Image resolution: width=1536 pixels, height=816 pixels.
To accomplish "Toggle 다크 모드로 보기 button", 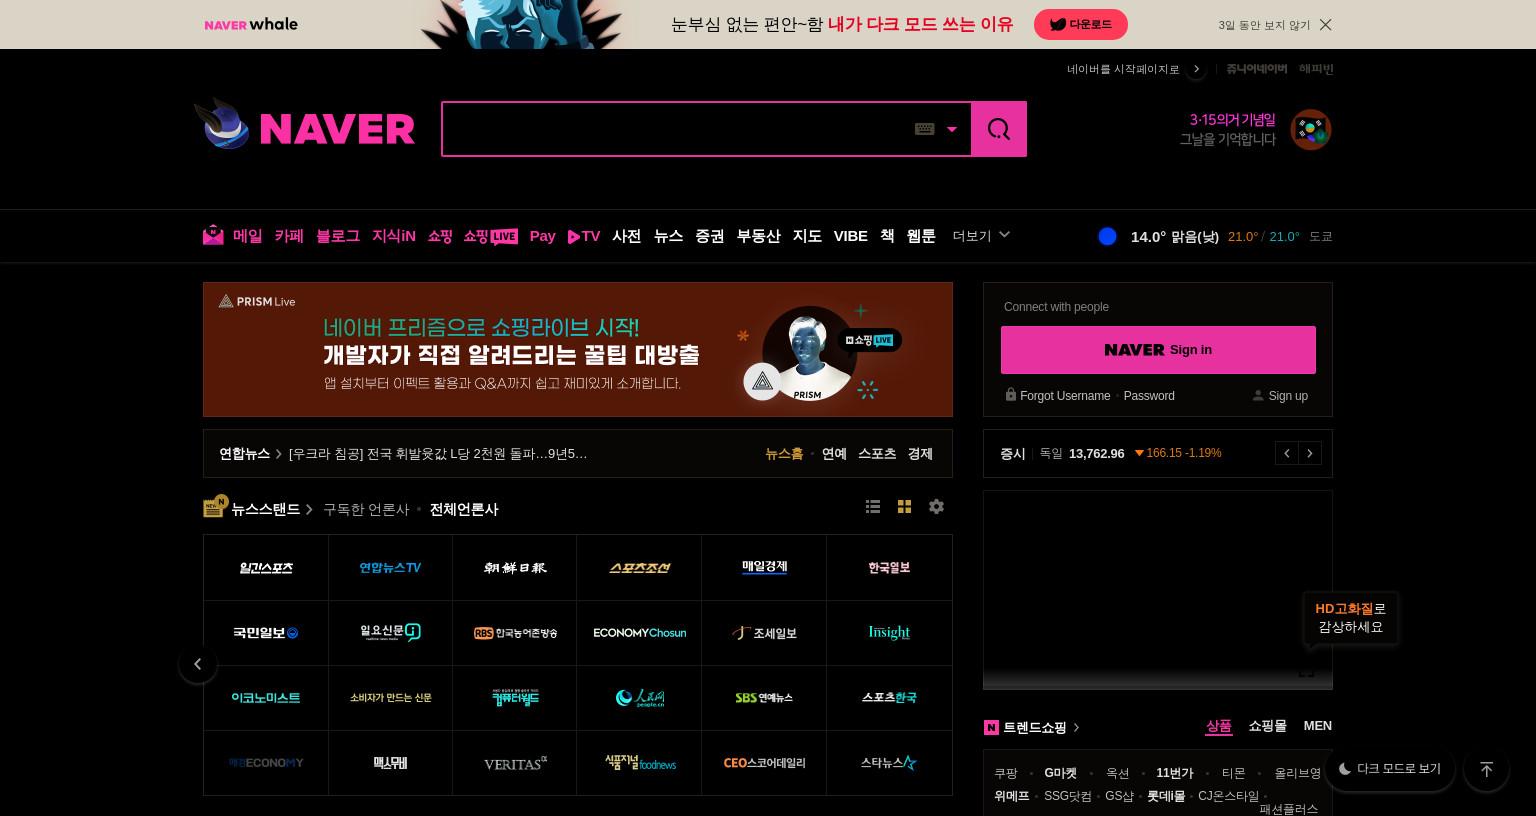I will tap(1390, 769).
